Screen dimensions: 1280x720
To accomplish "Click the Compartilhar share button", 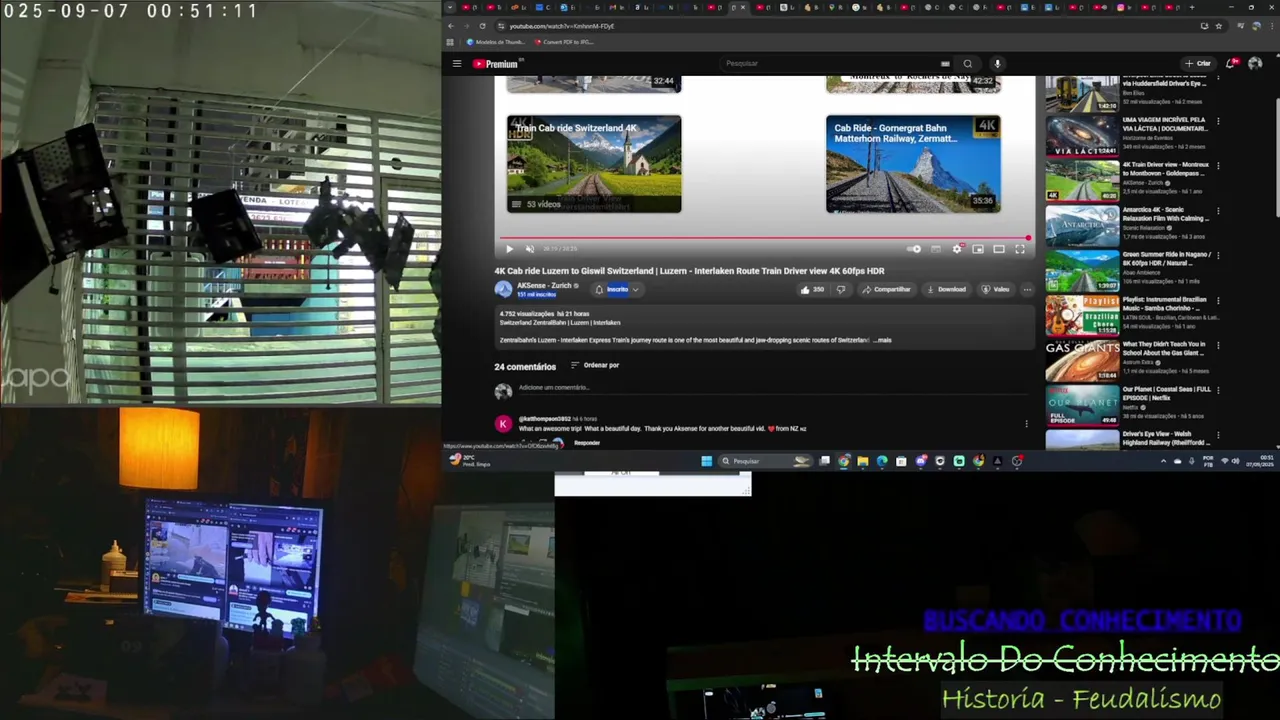I will click(887, 289).
